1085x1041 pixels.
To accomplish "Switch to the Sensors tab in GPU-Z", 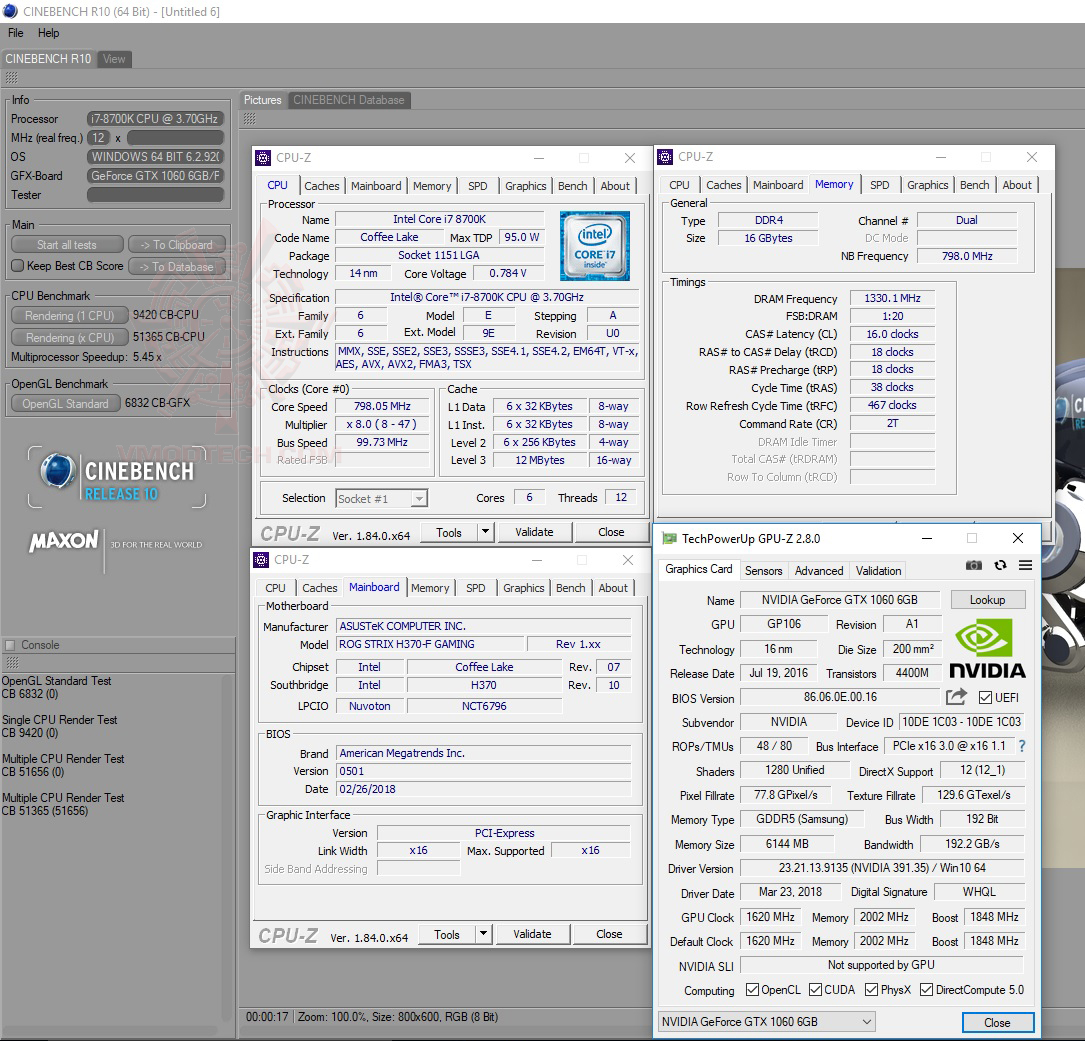I will click(x=763, y=570).
